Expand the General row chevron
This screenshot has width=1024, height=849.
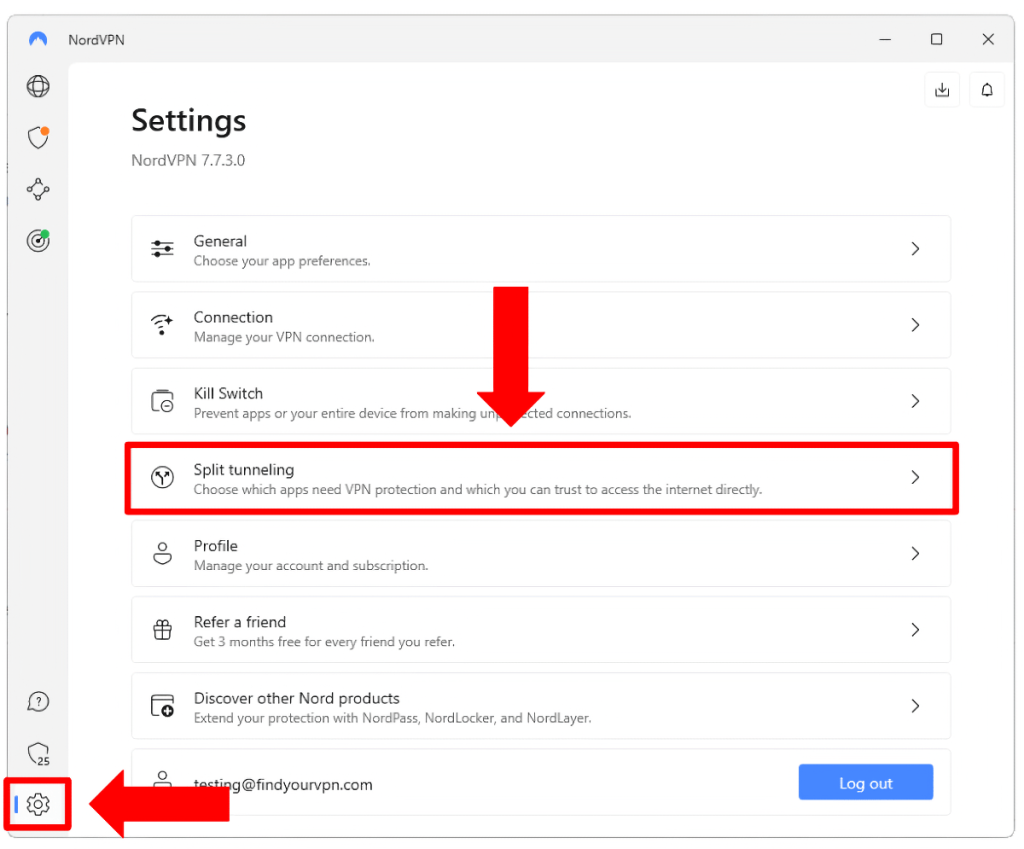pyautogui.click(x=916, y=249)
